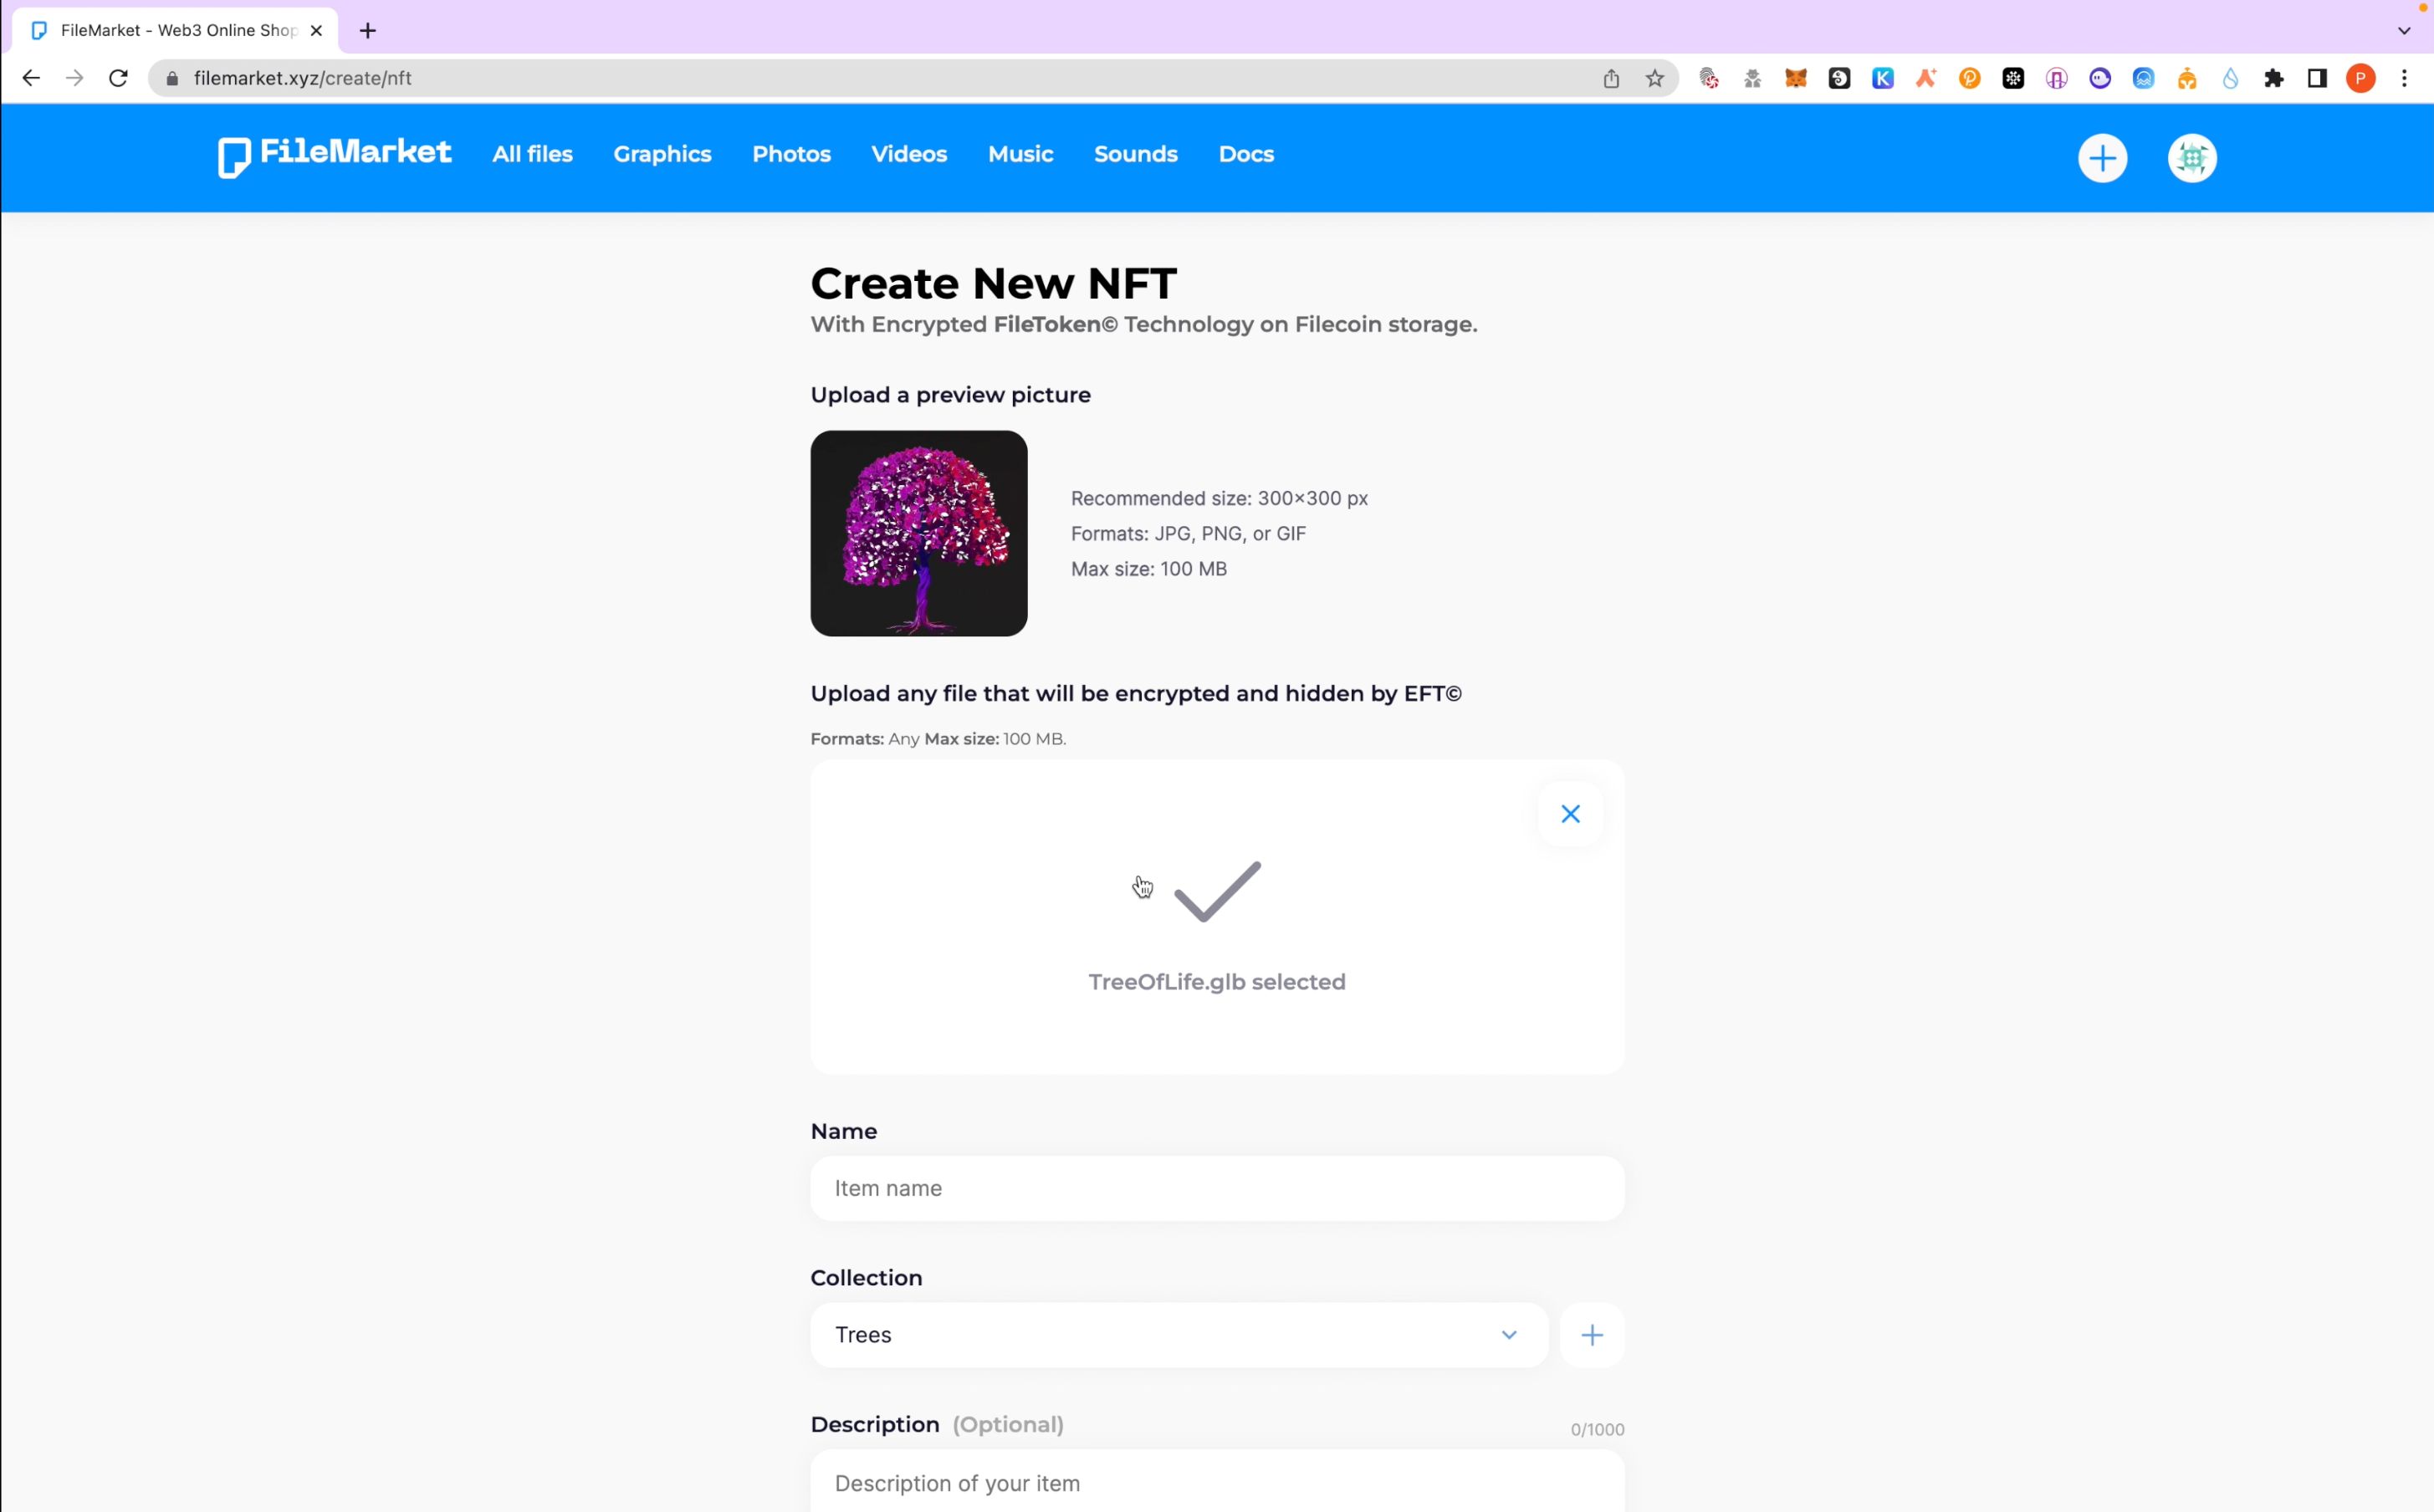Click the Description text area field
This screenshot has height=1512, width=2434.
[x=1214, y=1483]
